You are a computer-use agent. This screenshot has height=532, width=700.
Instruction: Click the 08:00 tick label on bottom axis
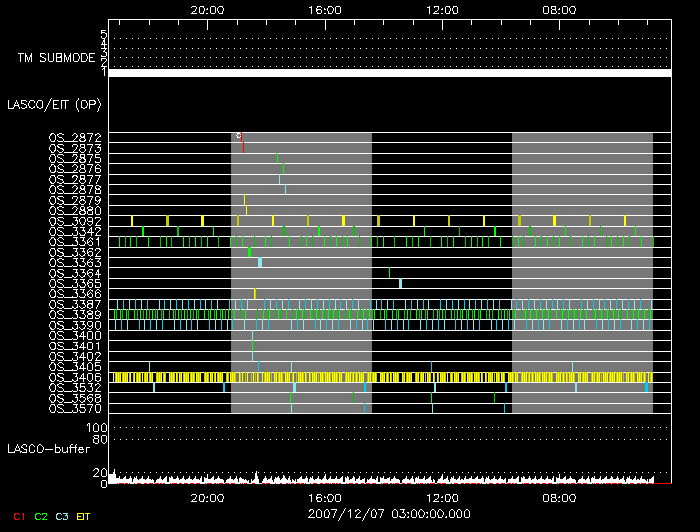point(558,497)
